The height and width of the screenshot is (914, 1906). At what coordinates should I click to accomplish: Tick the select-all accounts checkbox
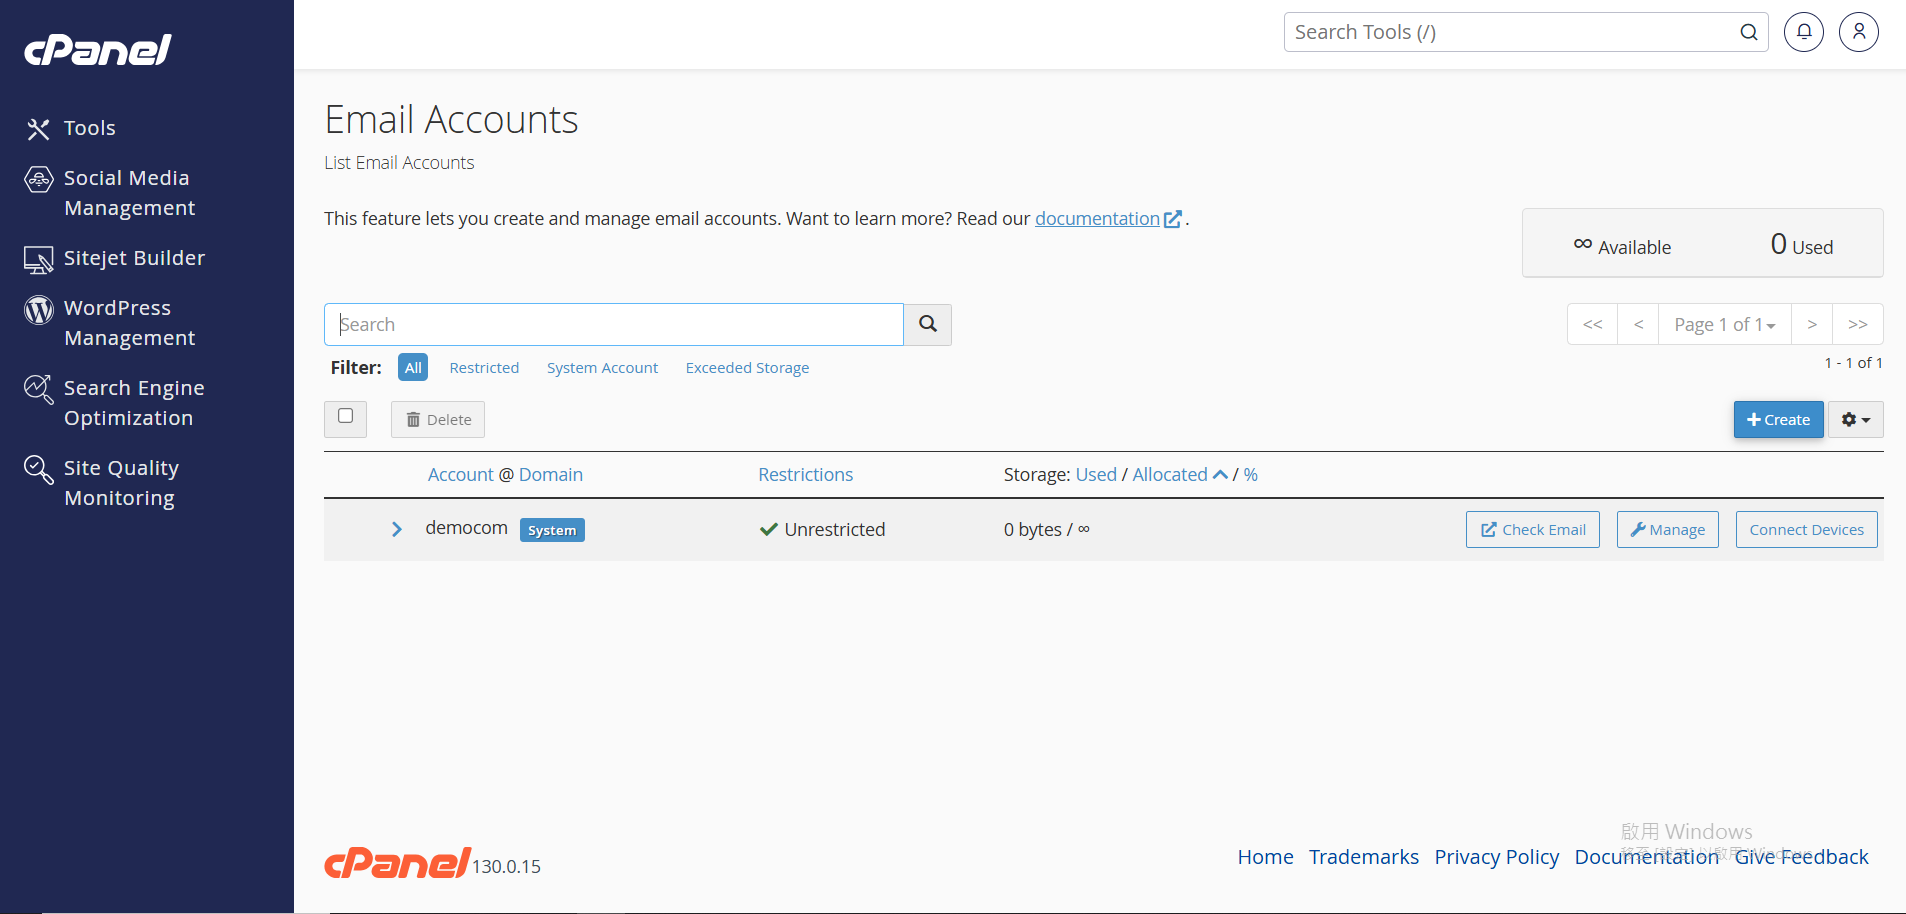click(x=345, y=416)
